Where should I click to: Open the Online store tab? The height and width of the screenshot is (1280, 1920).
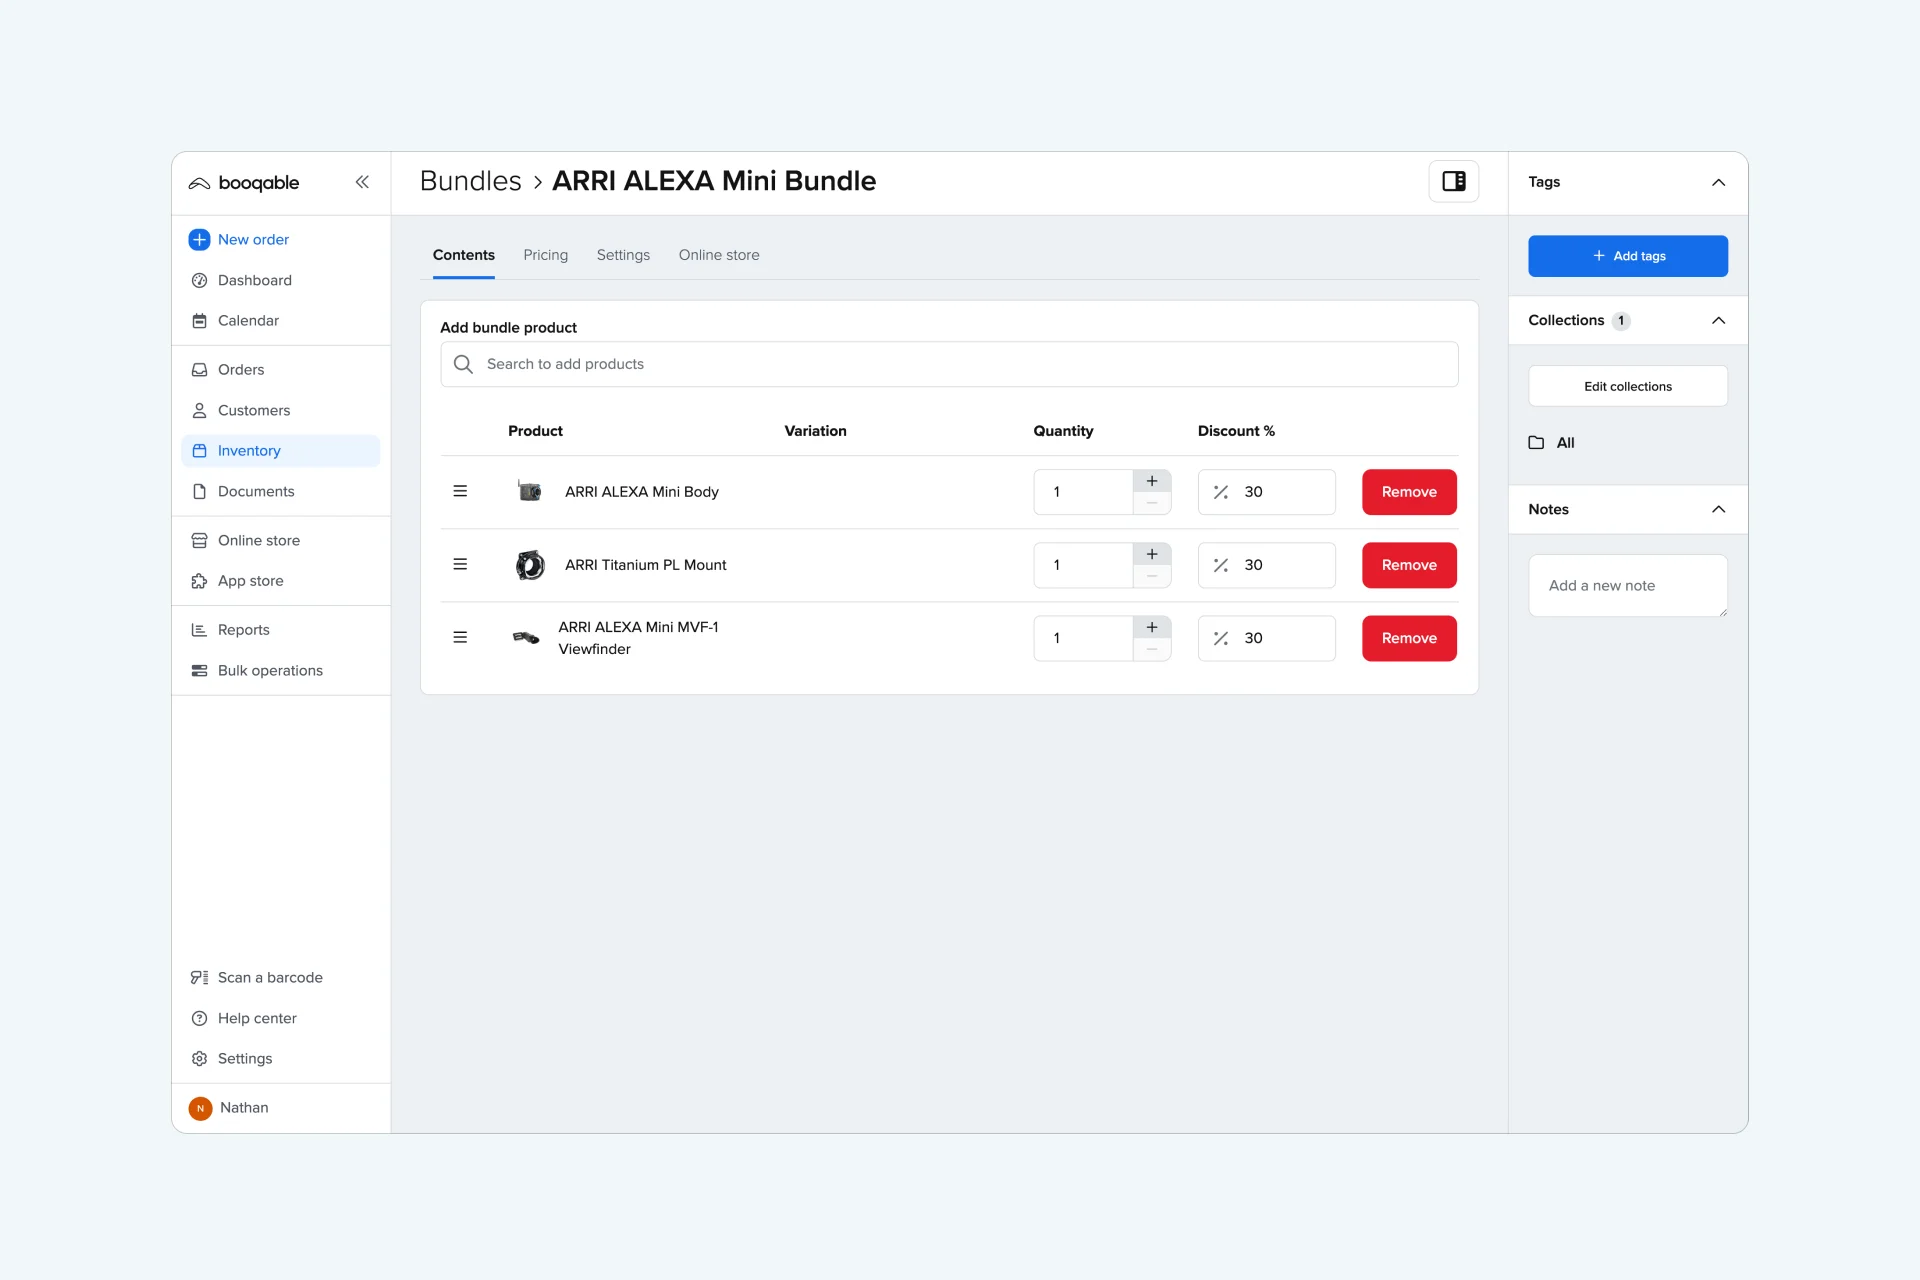click(x=719, y=256)
